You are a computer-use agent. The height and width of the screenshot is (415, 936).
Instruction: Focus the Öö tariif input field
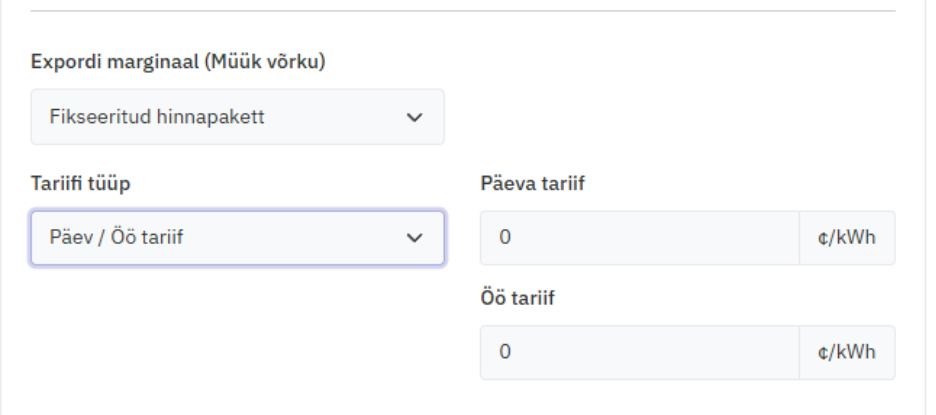pos(640,352)
